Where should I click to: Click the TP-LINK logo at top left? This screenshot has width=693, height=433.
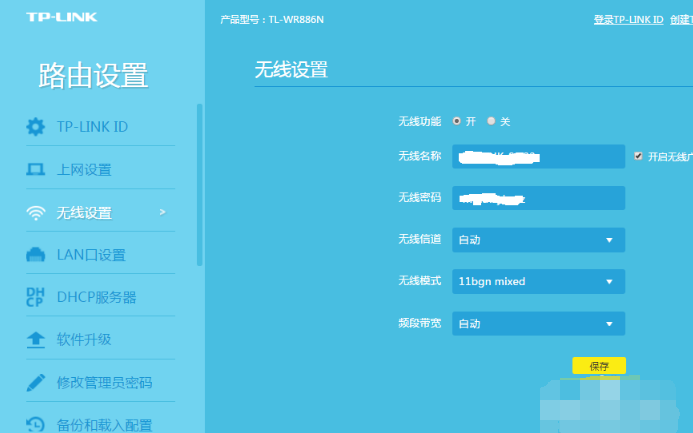click(61, 17)
